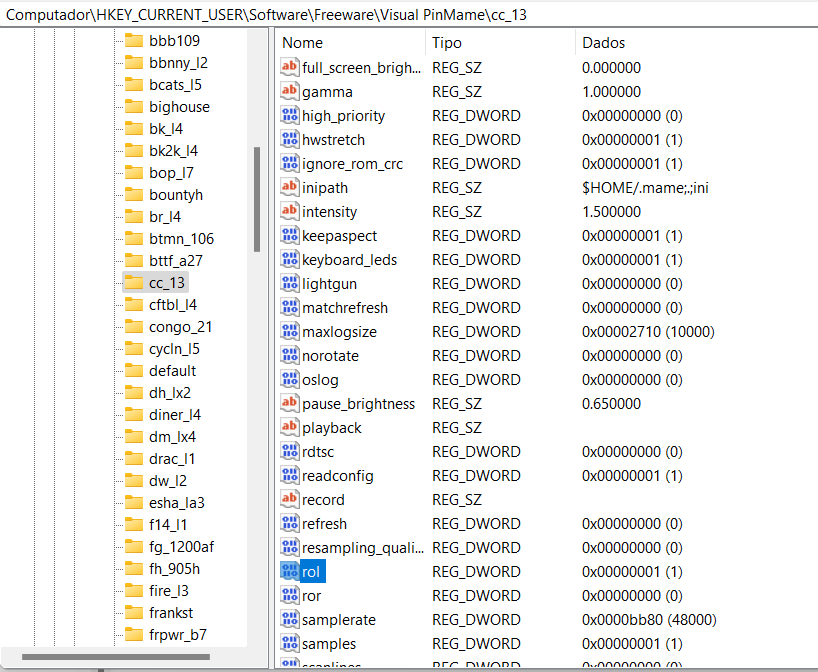Image resolution: width=818 pixels, height=672 pixels.
Task: Click the DWORD icon beside hwstretch
Action: tap(290, 139)
